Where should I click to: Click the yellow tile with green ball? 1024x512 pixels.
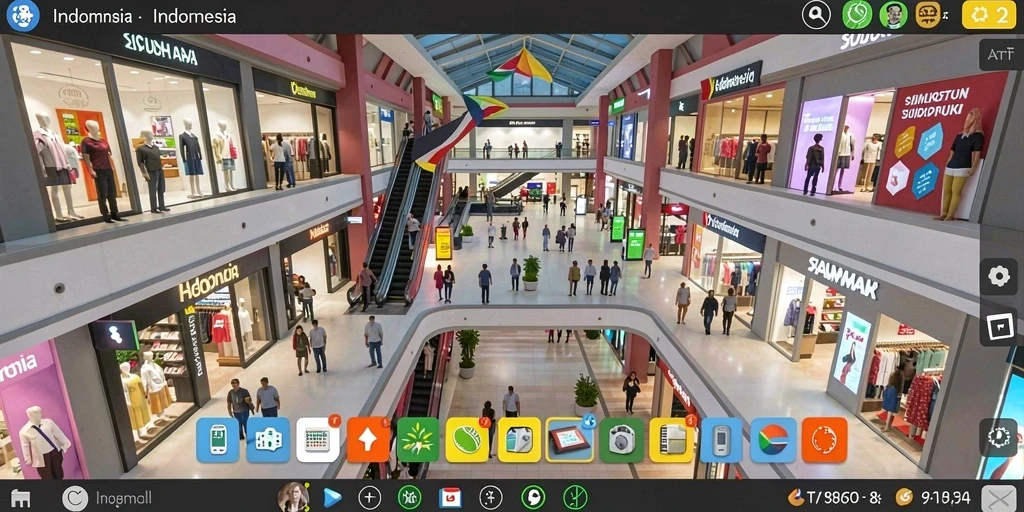tap(468, 440)
